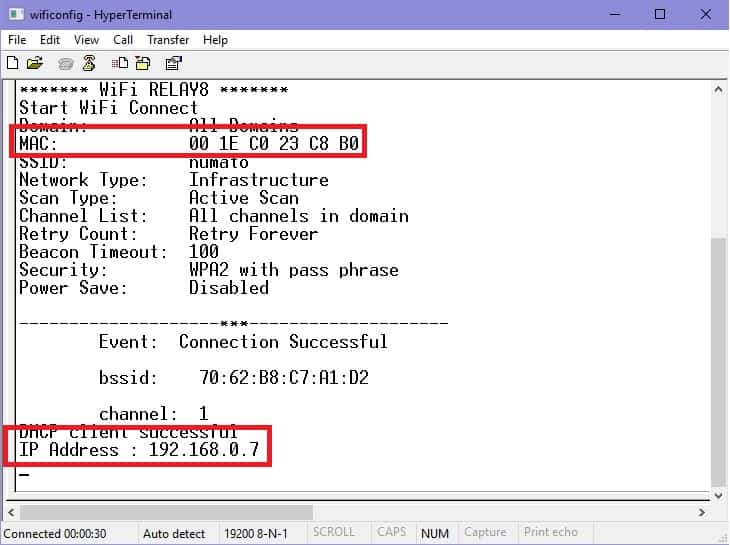This screenshot has width=730, height=545.
Task: Open the View menu
Action: coord(87,40)
